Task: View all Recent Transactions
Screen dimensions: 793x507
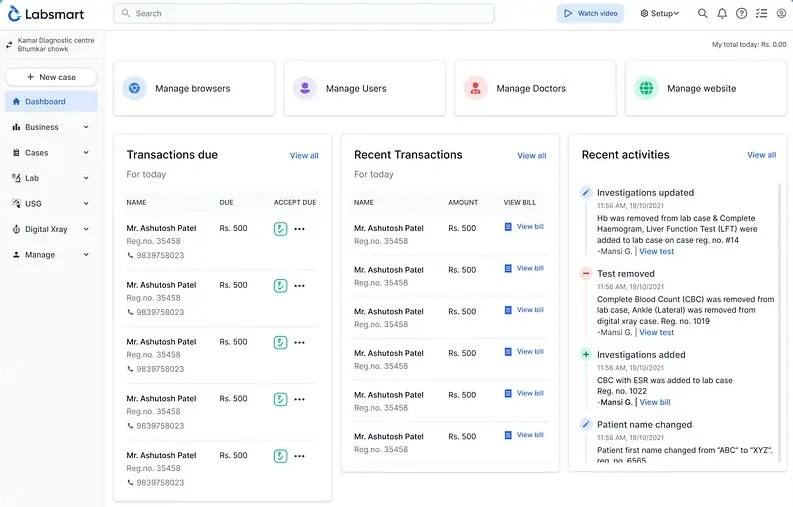Action: click(532, 155)
